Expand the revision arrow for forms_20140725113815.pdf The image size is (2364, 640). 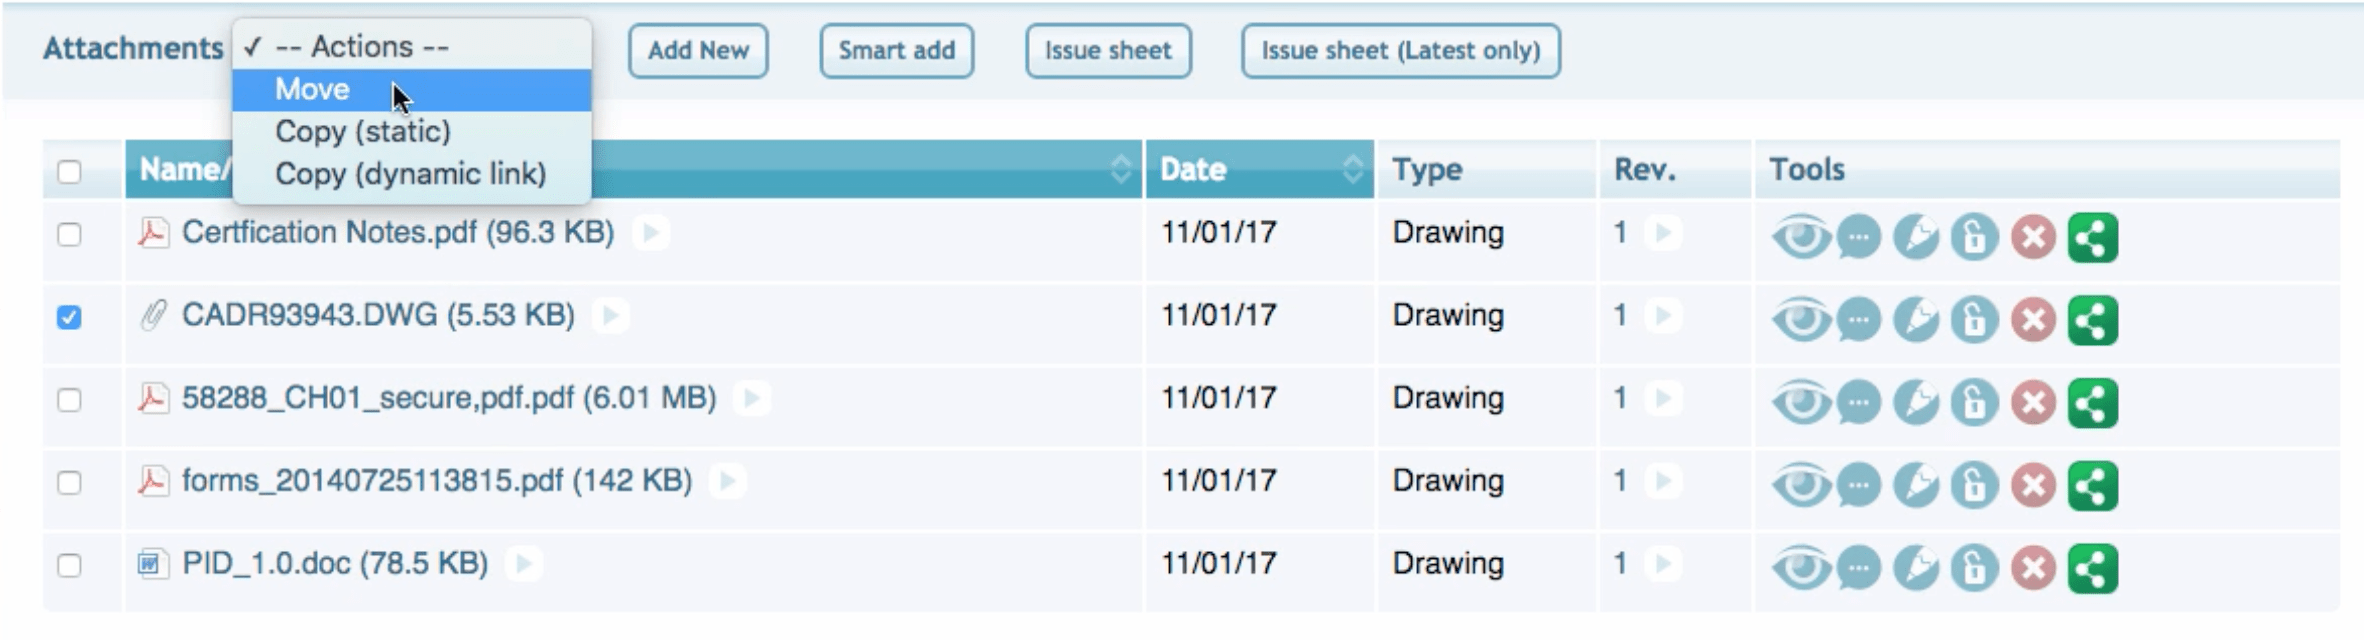click(1663, 482)
